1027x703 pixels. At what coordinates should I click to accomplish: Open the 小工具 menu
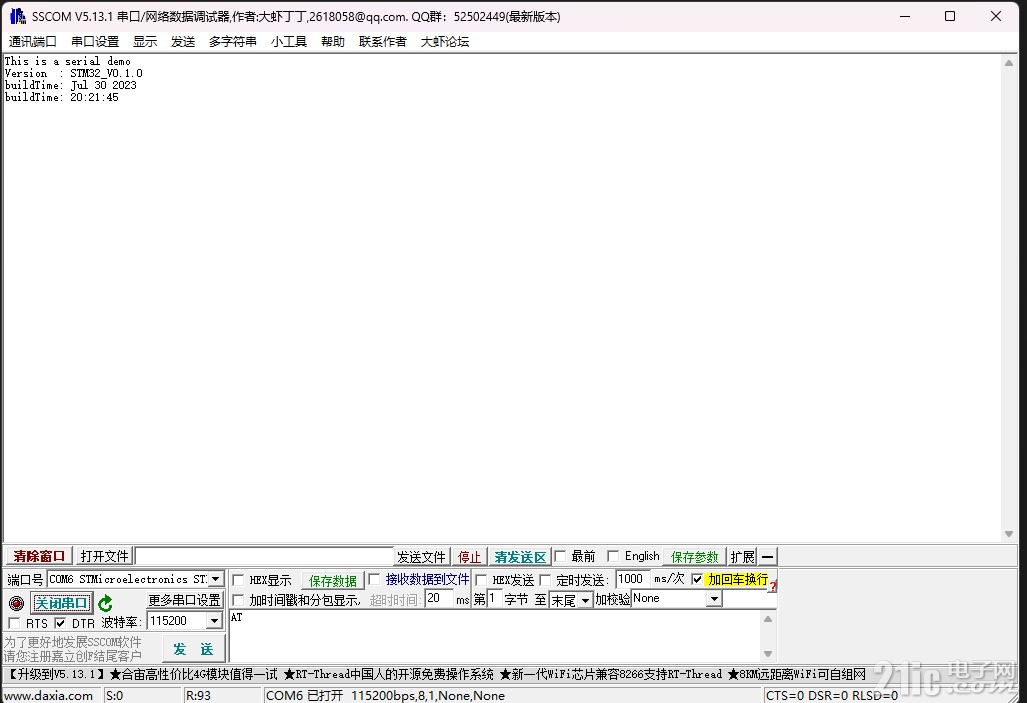(289, 41)
